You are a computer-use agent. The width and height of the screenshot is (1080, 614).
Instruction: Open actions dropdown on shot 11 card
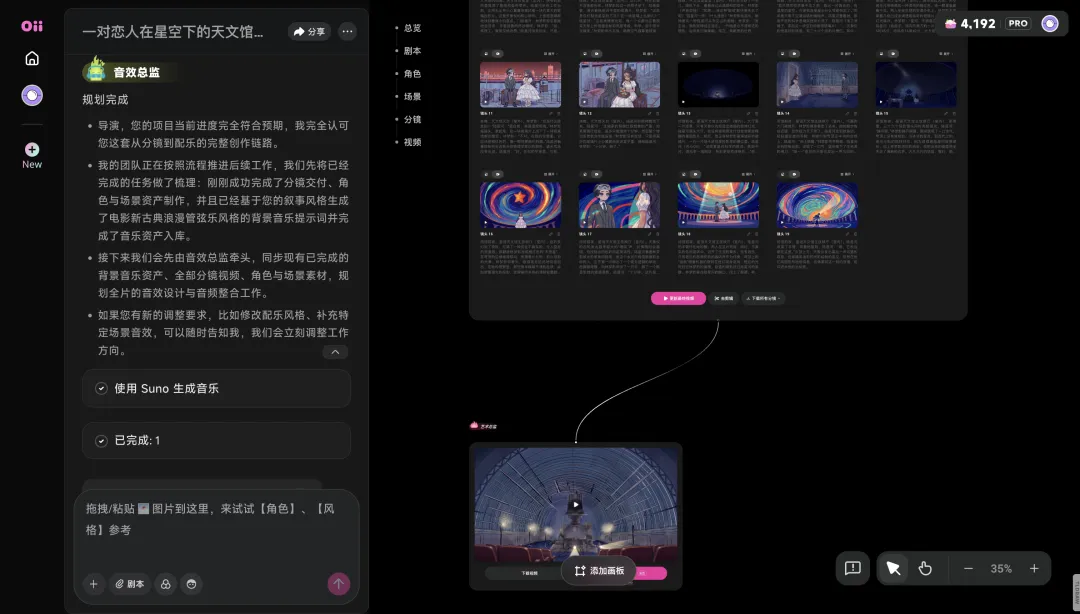pyautogui.click(x=550, y=54)
